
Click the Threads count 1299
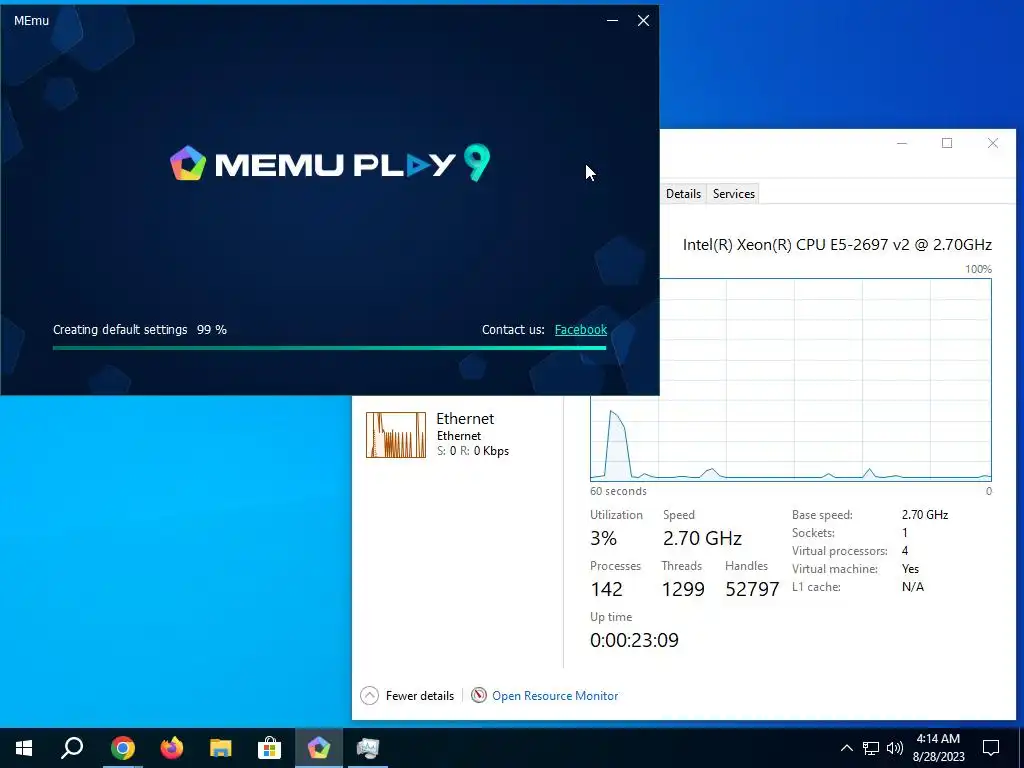click(x=683, y=589)
